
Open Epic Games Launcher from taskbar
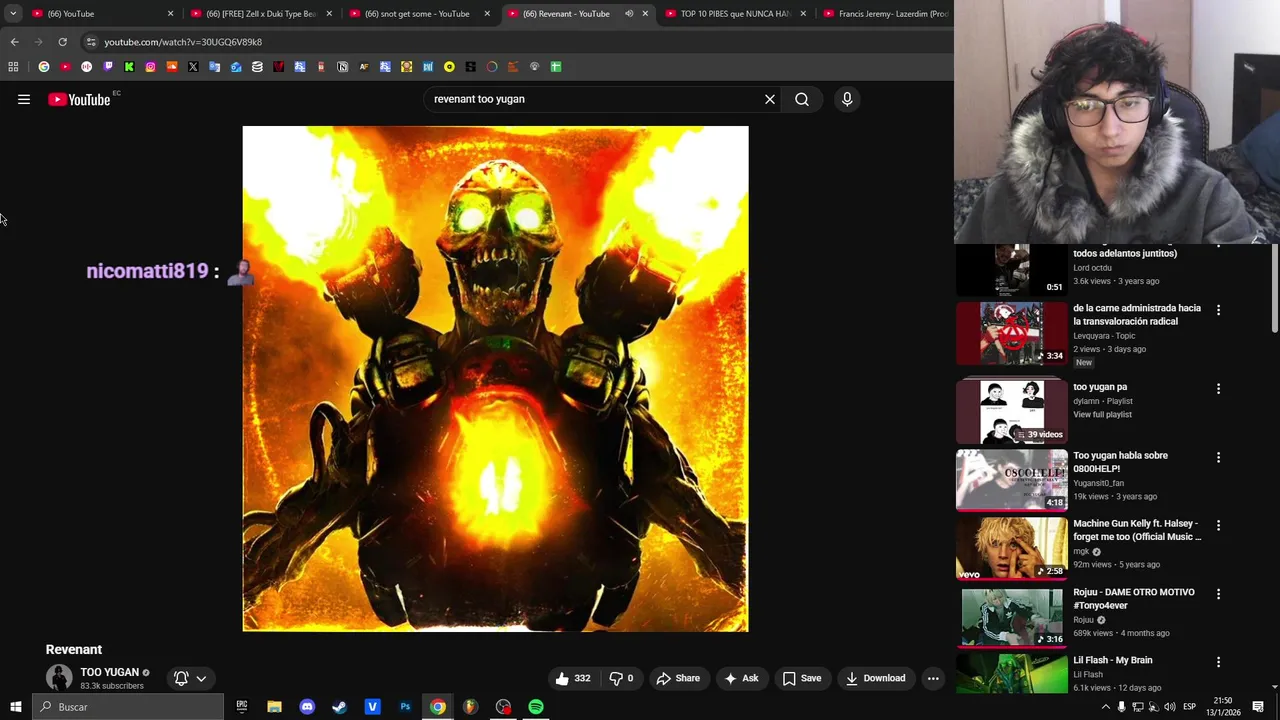241,707
